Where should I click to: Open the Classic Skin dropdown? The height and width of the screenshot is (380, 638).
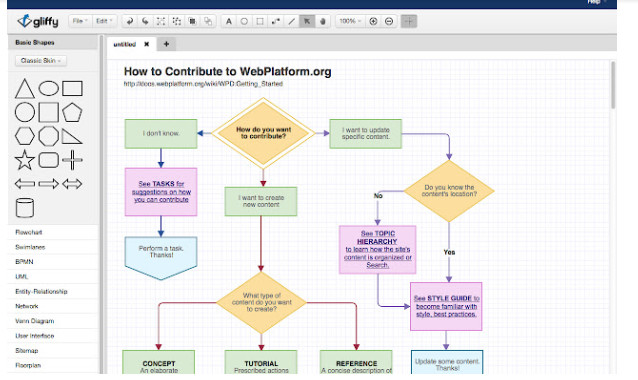click(x=41, y=61)
